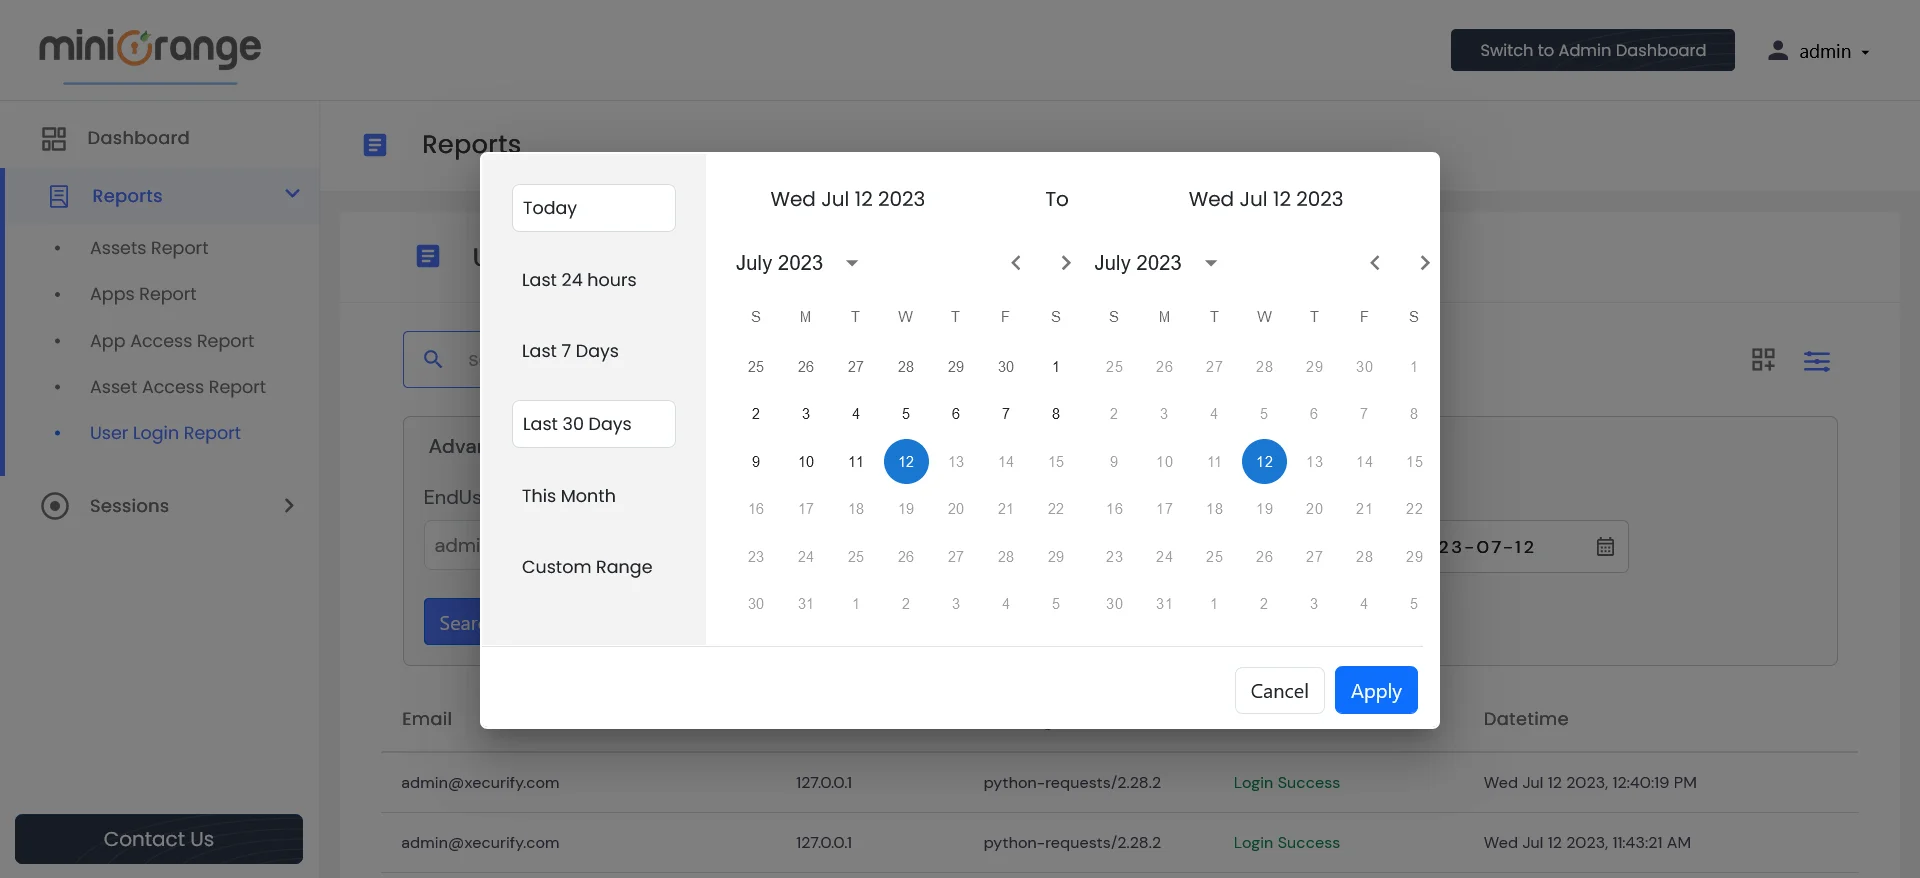Open Assets Report in the sidebar

(x=149, y=248)
